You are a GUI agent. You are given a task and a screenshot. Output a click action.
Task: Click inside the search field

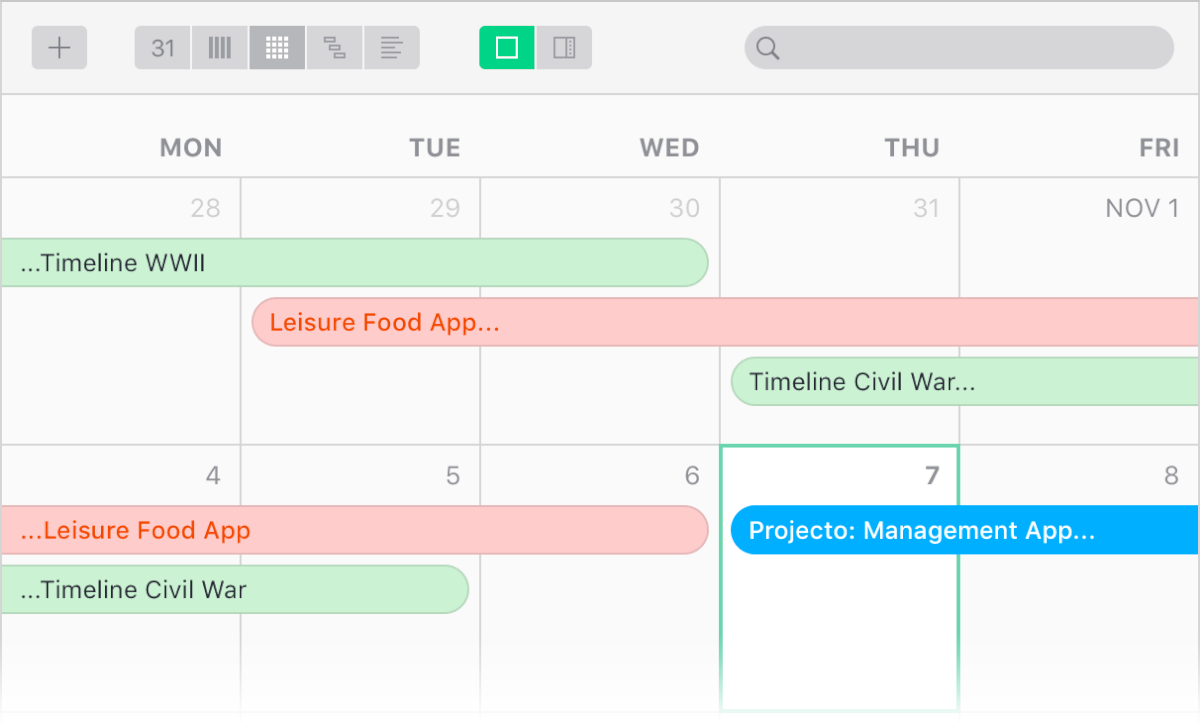pyautogui.click(x=959, y=48)
